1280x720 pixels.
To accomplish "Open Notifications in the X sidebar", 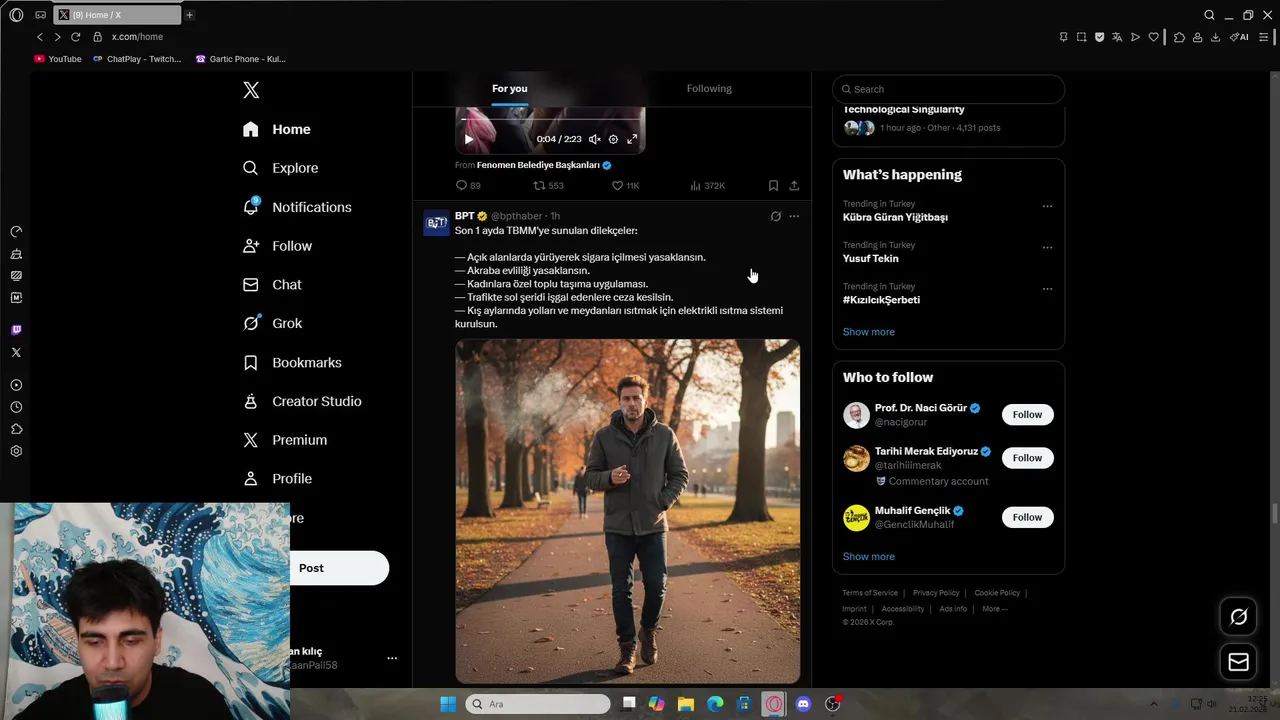I will 298,207.
